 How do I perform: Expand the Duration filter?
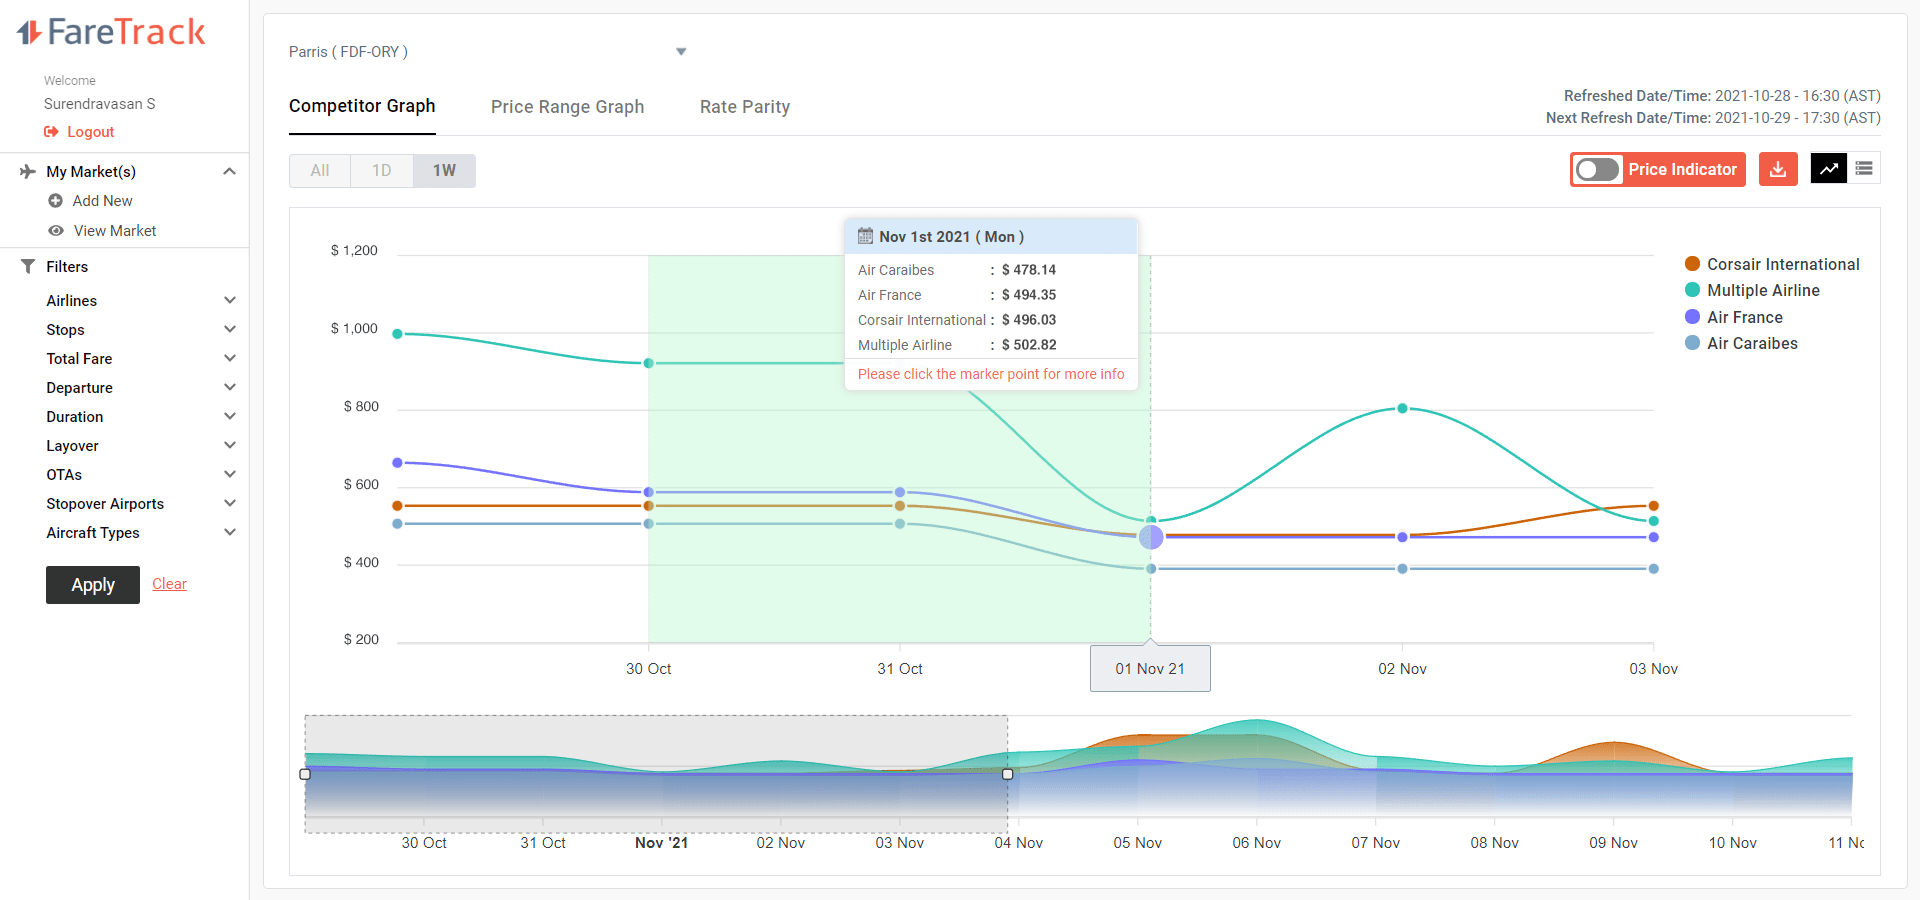(x=229, y=417)
